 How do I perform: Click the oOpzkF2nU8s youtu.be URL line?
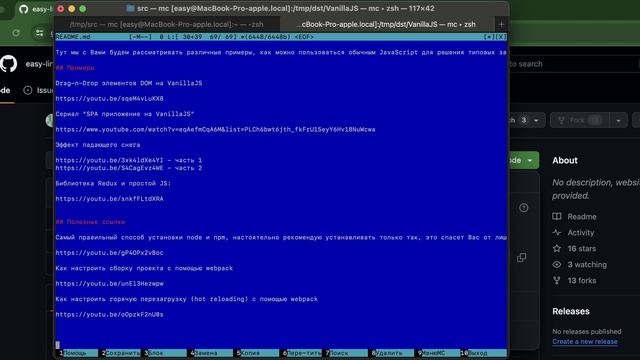coord(109,315)
